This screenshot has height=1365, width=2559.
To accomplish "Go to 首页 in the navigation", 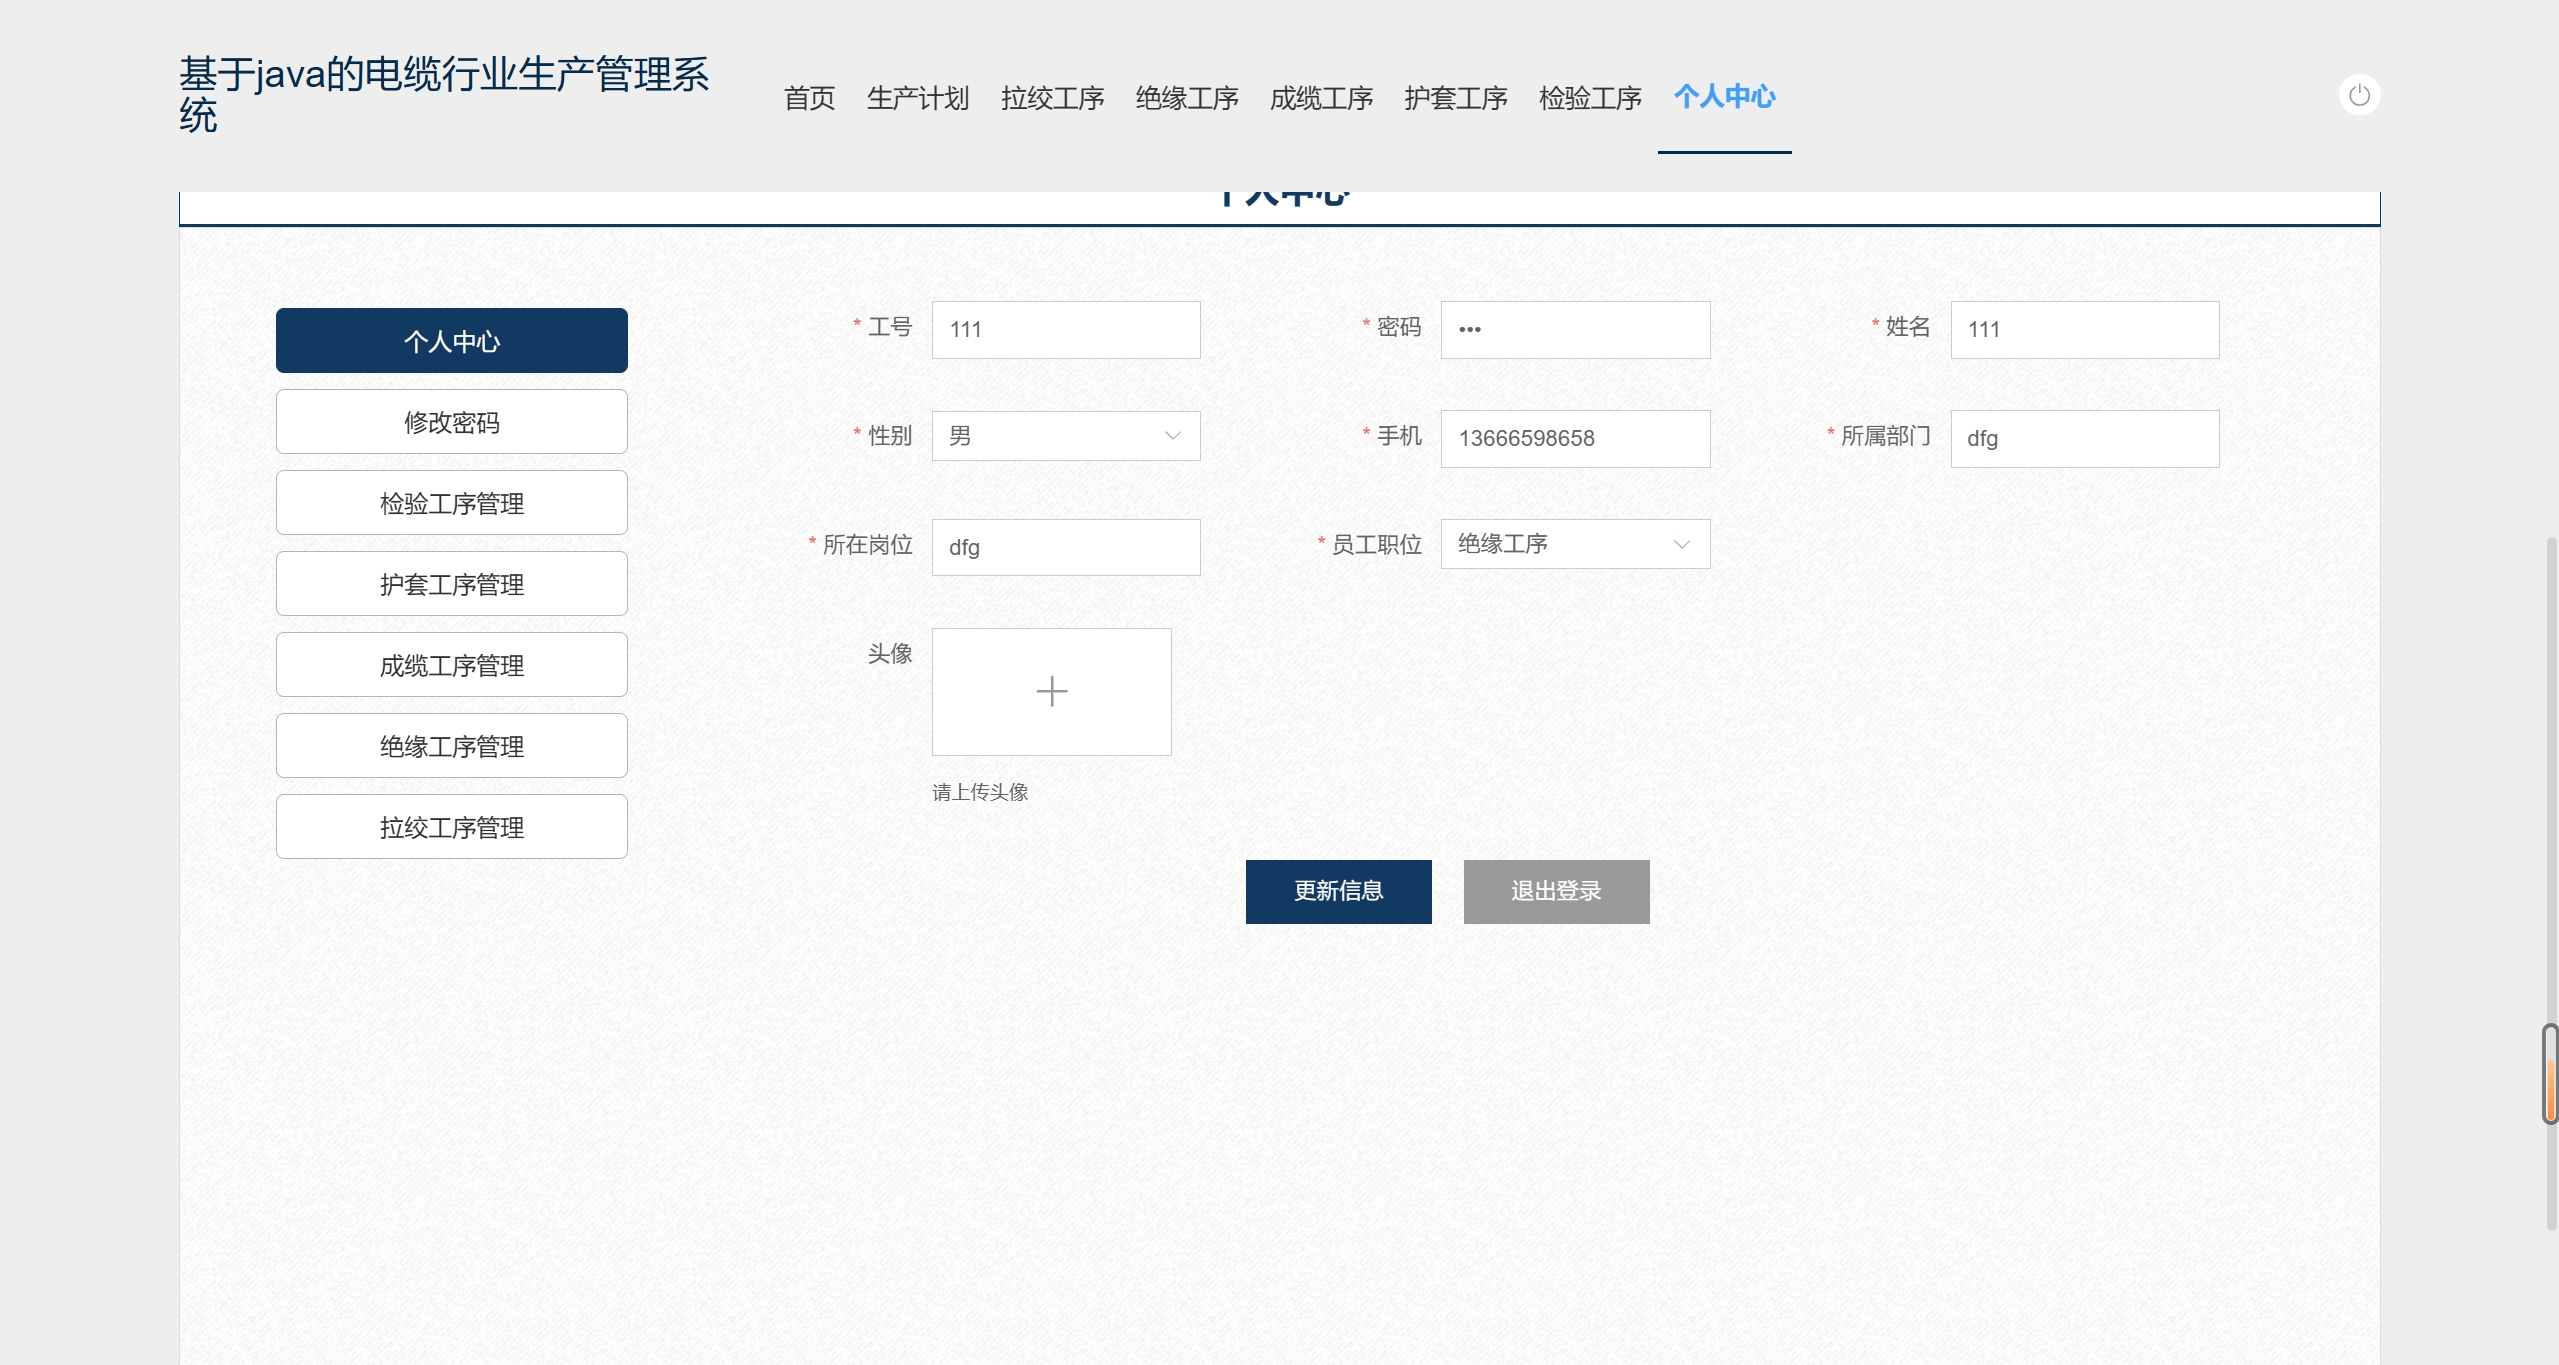I will coord(809,98).
